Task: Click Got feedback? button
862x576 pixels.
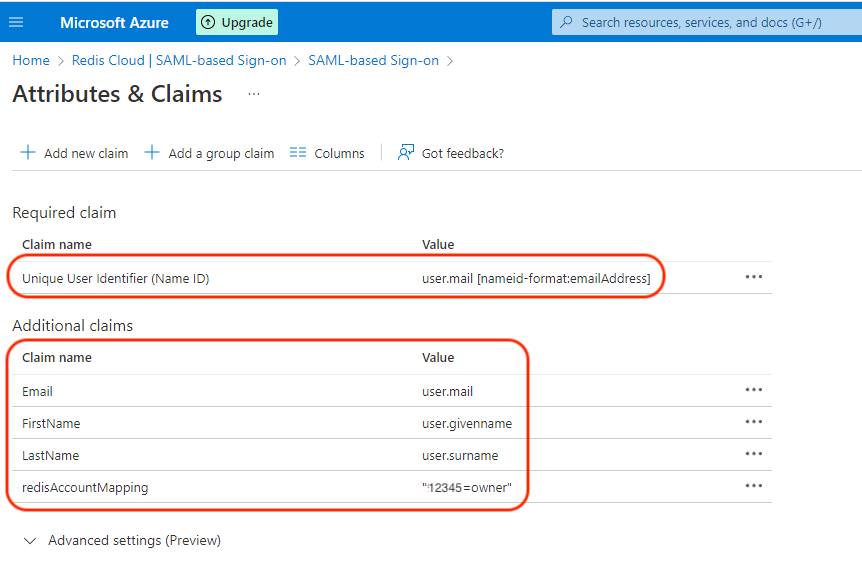Action: pos(451,153)
